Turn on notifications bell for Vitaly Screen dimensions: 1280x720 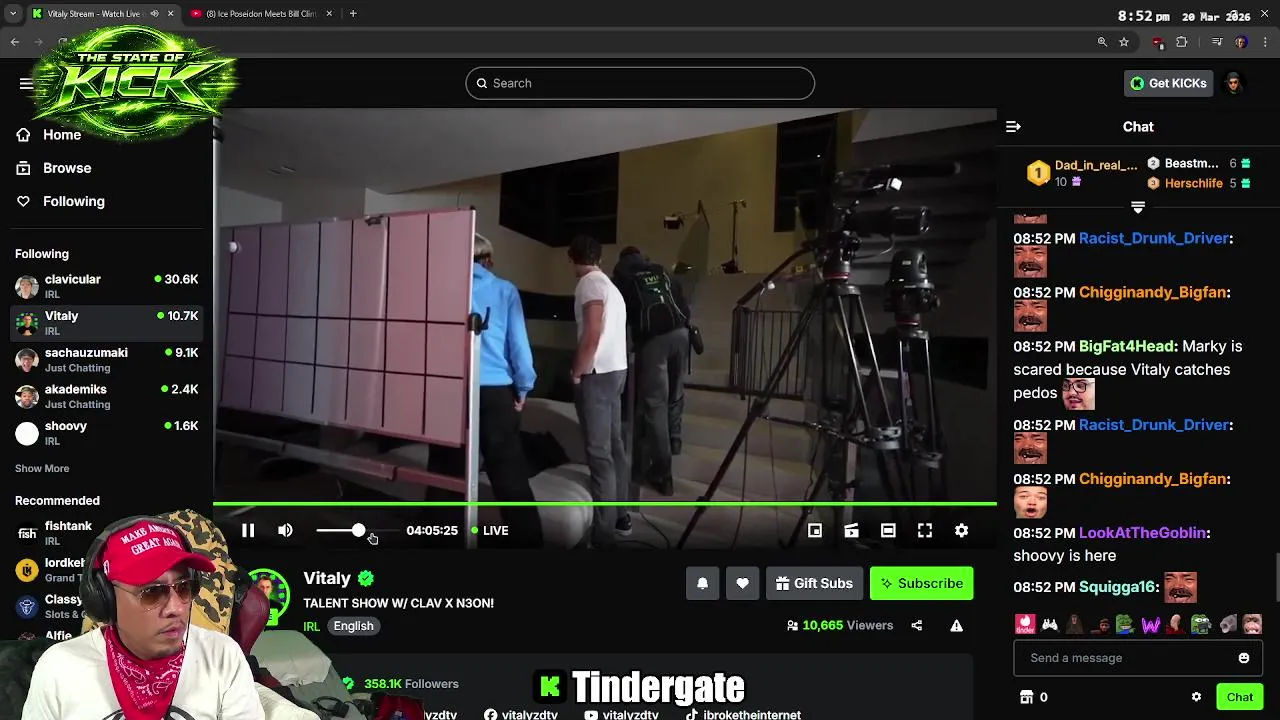[702, 584]
